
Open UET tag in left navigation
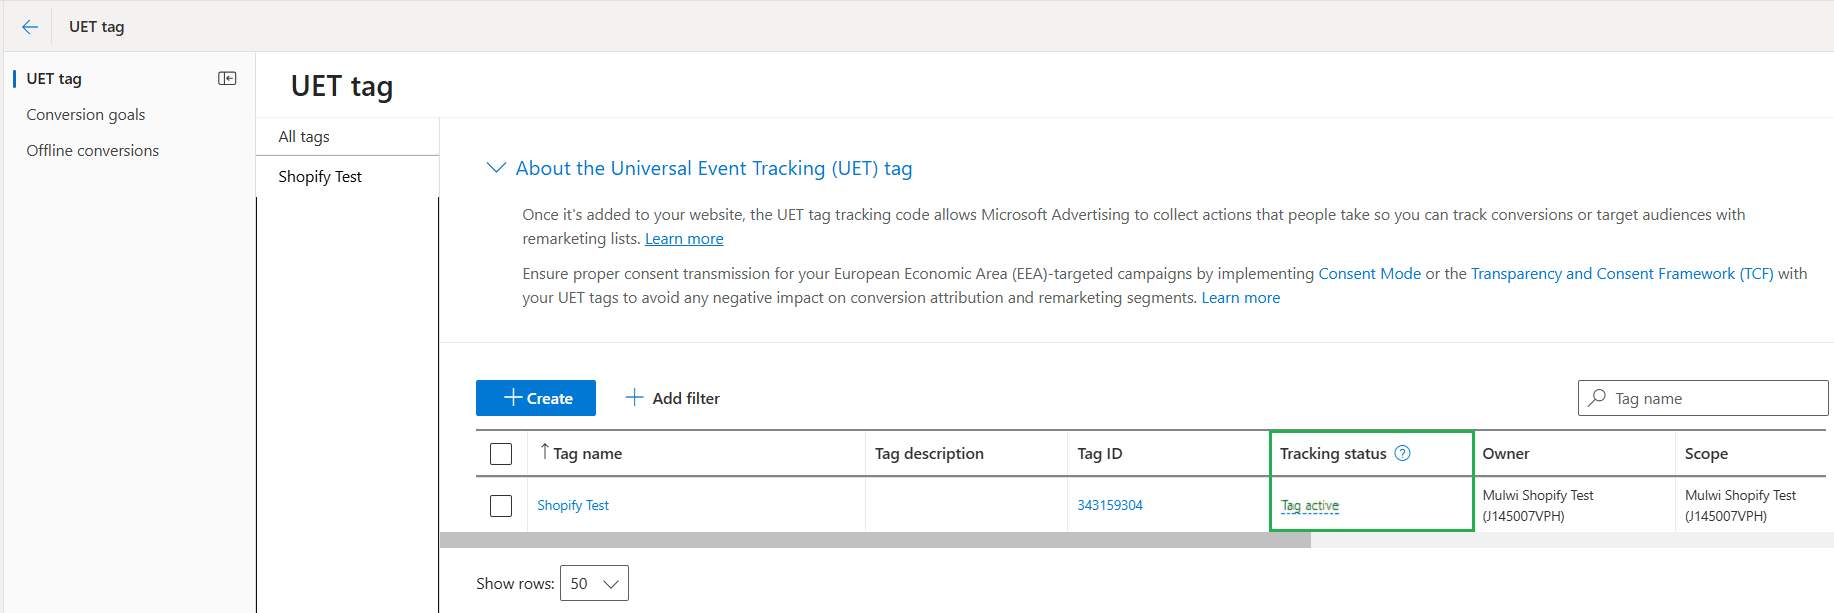click(54, 78)
